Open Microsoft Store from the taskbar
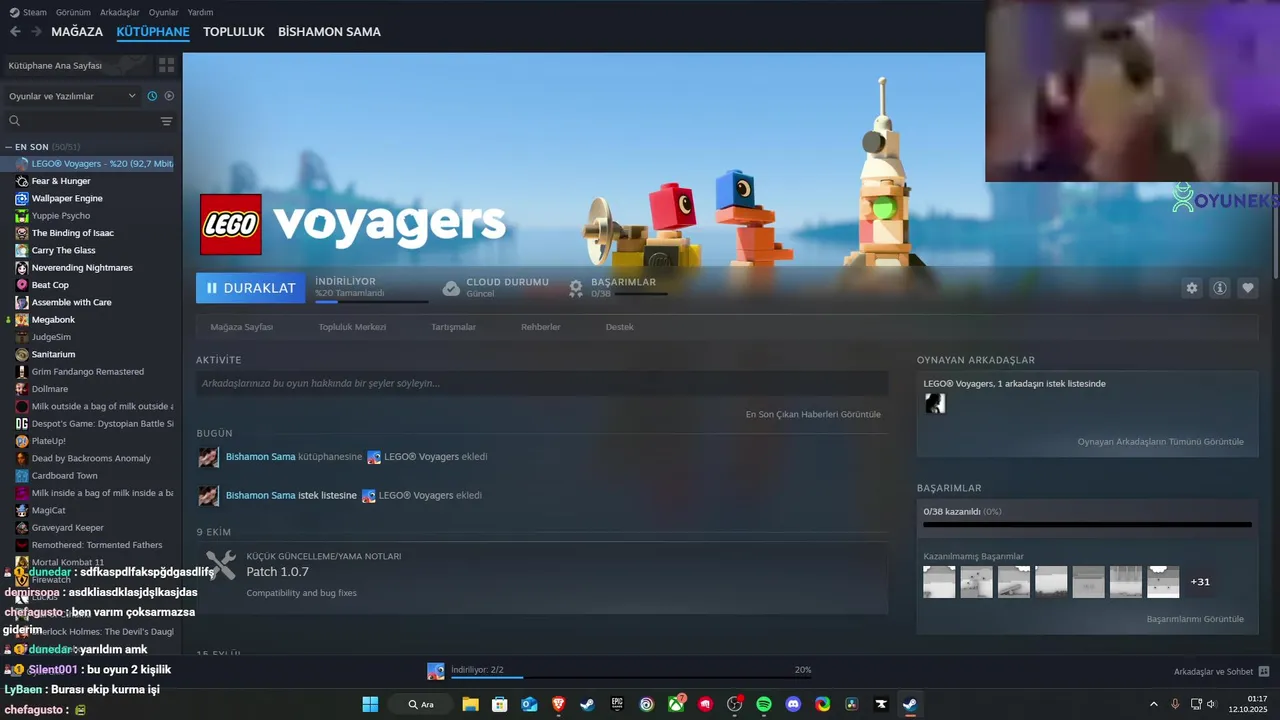 point(499,704)
